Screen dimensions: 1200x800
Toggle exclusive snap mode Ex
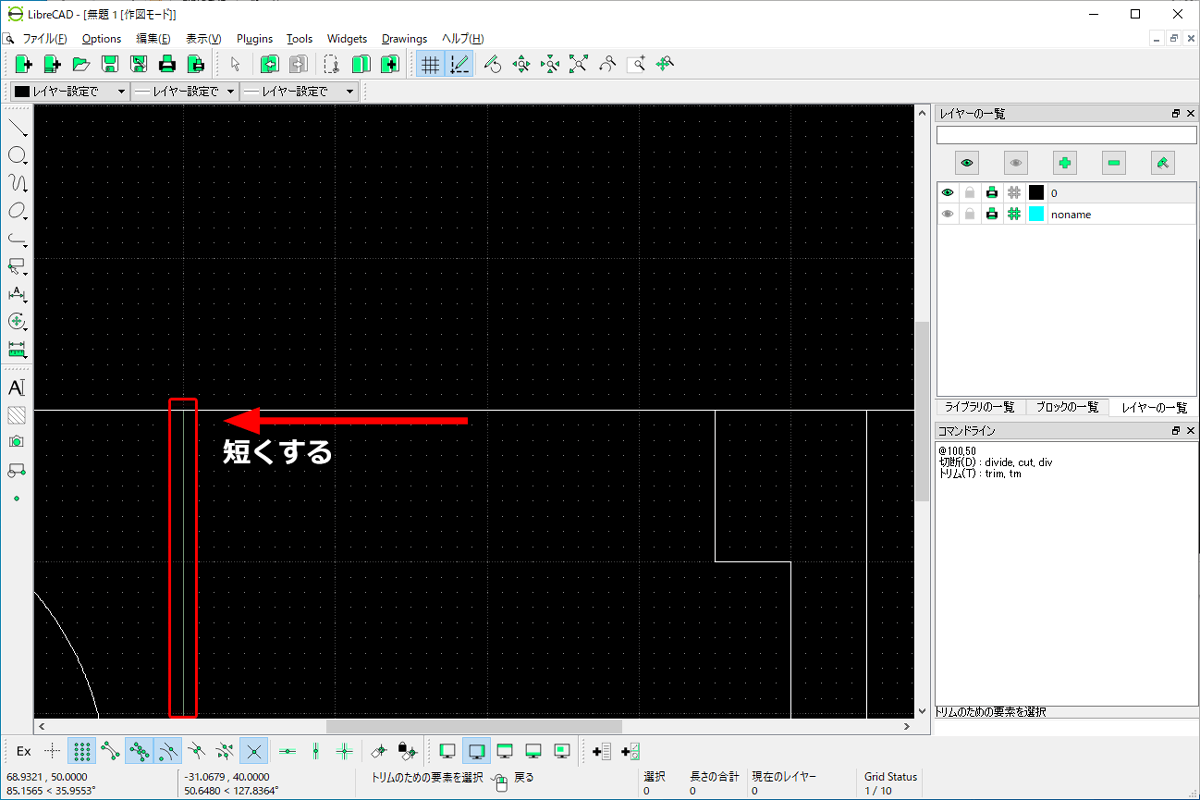(24, 750)
